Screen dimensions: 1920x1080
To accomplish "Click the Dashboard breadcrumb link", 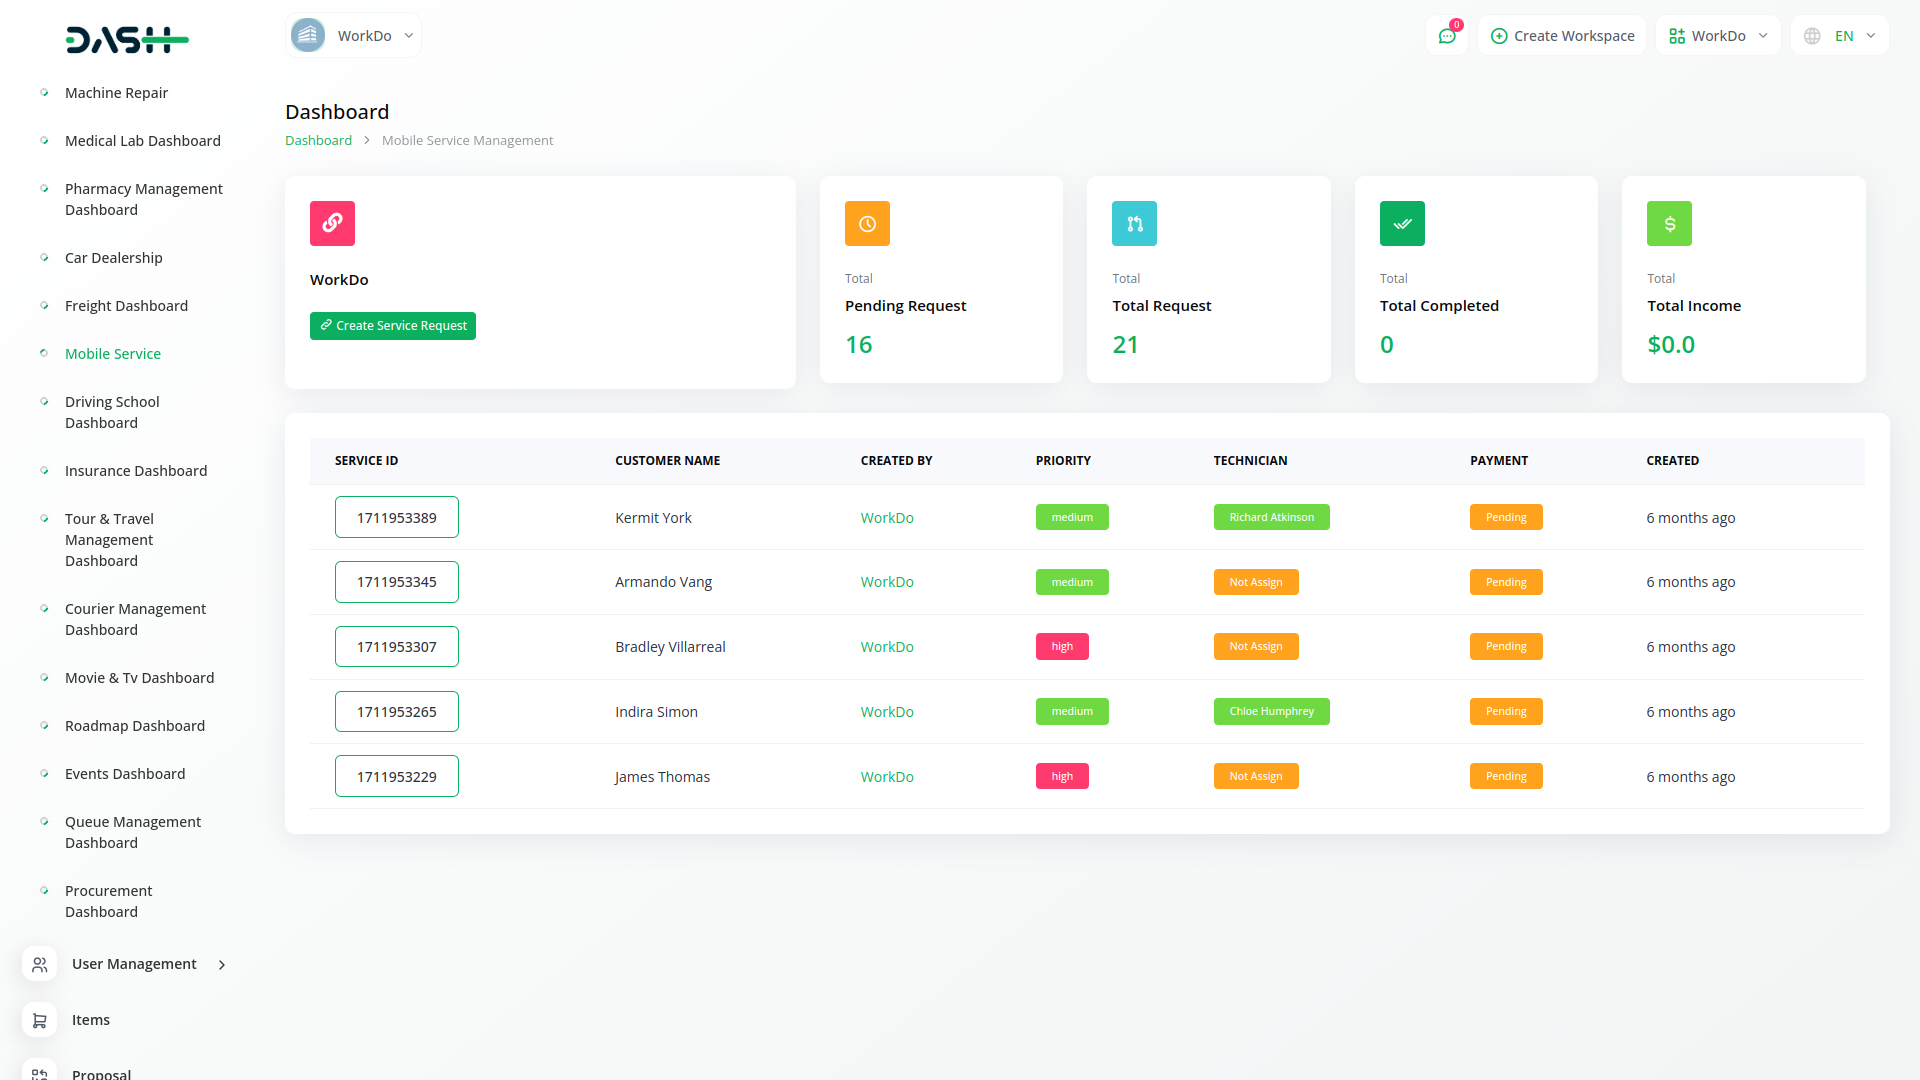I will (x=318, y=141).
